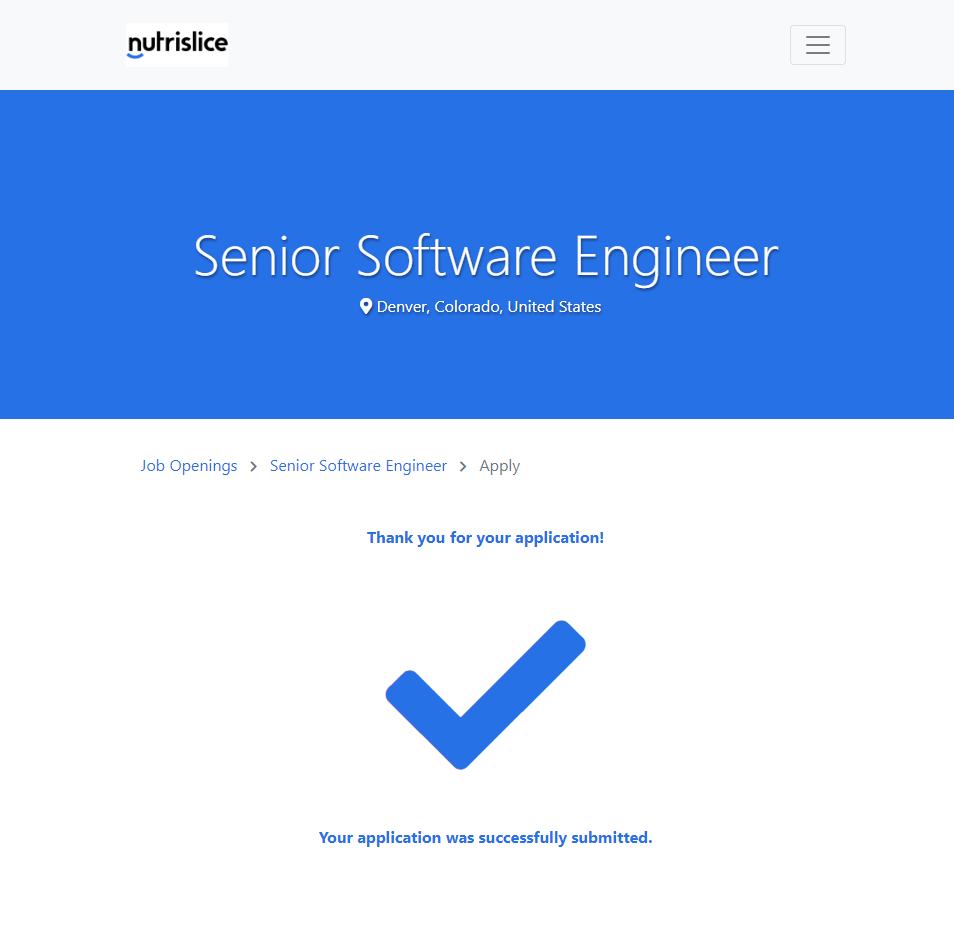The height and width of the screenshot is (947, 954).
Task: Click the chevron before Apply breadcrumb
Action: [463, 466]
